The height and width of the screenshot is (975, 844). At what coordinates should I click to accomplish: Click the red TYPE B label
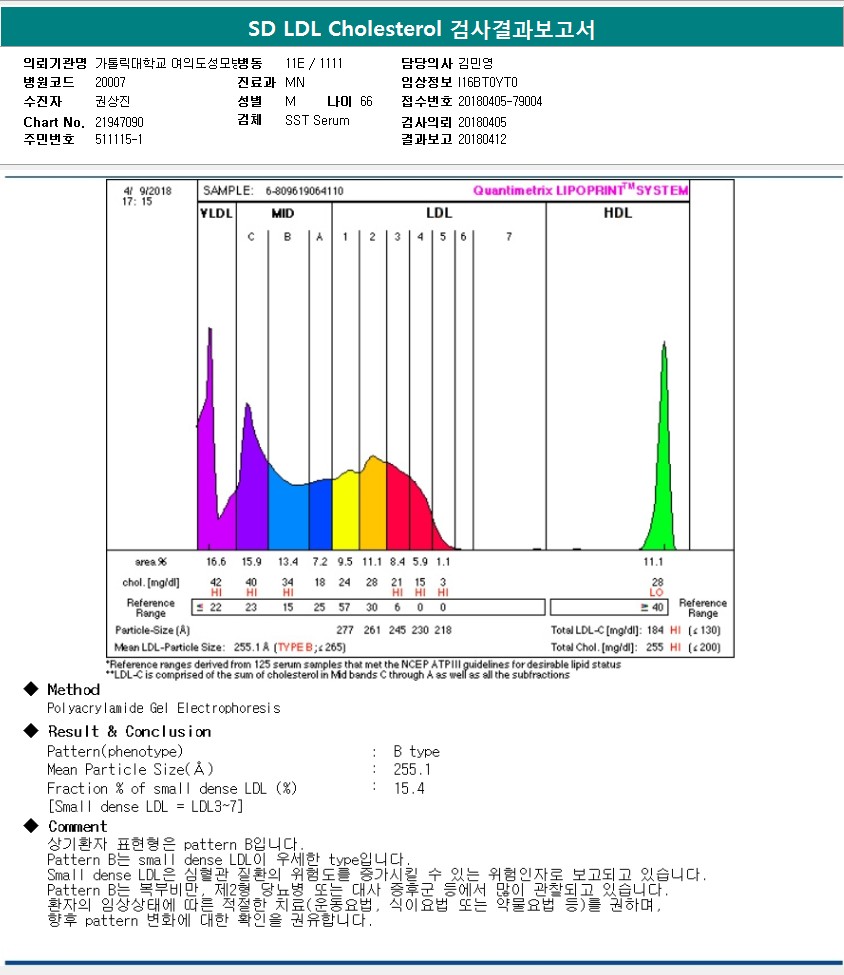point(295,647)
